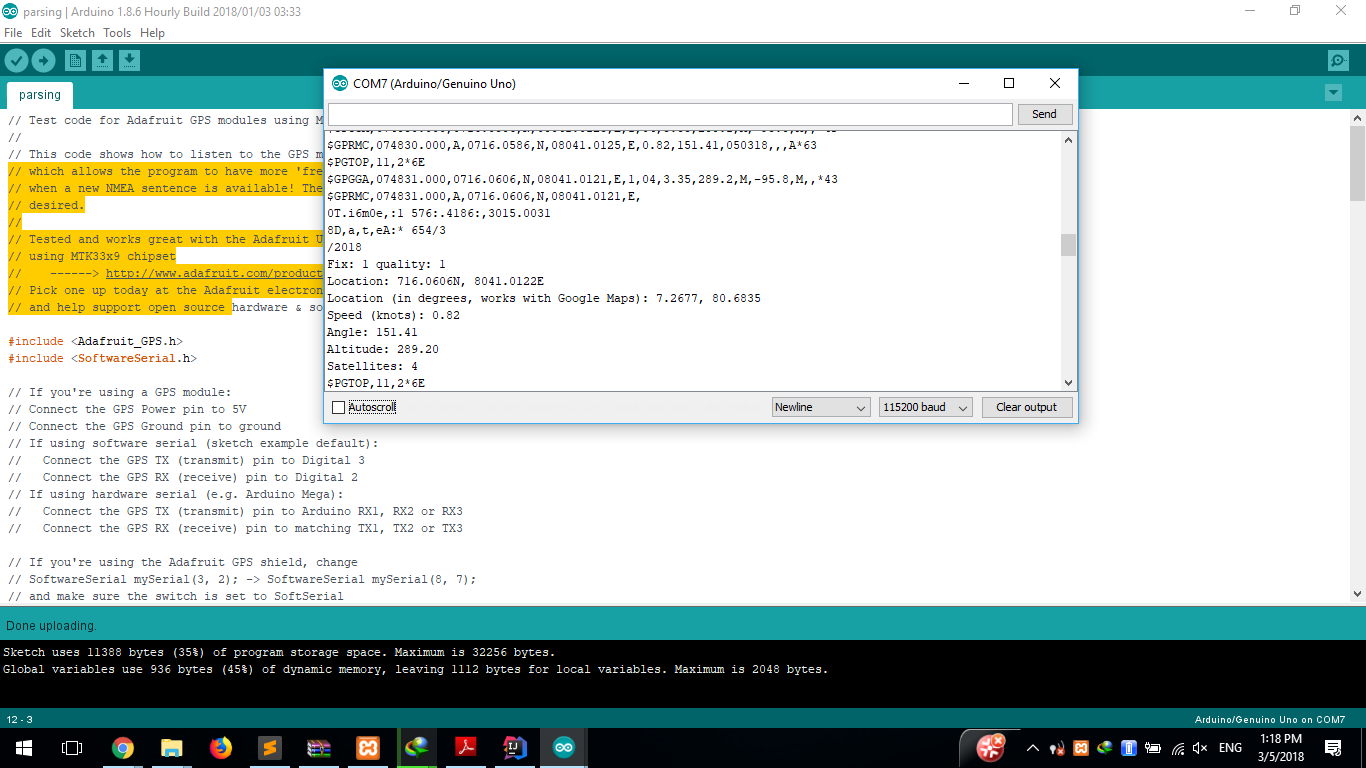
Task: Open IntelliJ IDEA from the taskbar
Action: coord(515,748)
